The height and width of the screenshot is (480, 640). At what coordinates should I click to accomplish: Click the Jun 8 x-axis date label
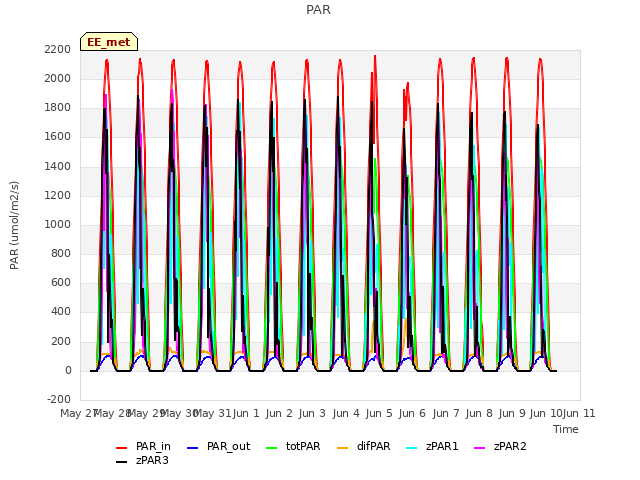pyautogui.click(x=479, y=413)
